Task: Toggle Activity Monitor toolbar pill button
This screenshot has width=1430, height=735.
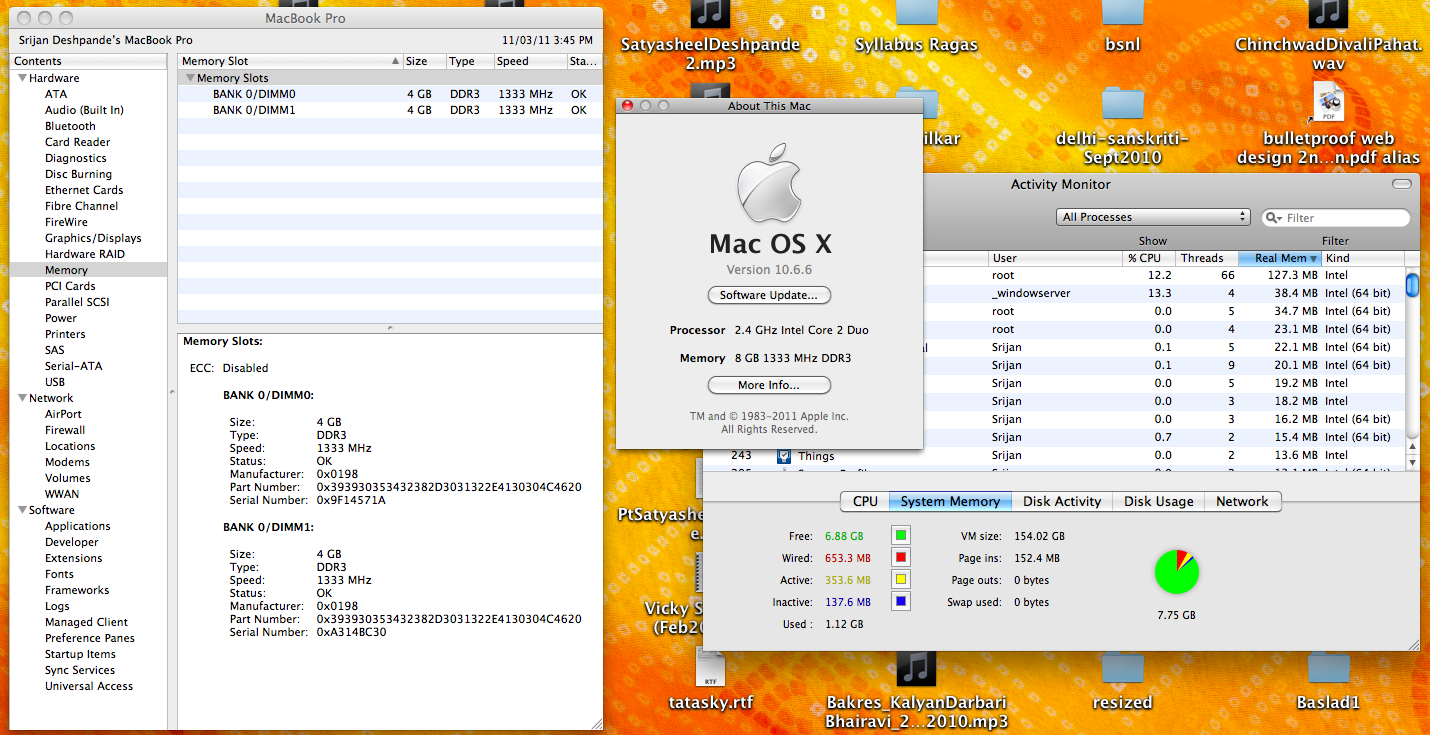Action: point(1401,184)
